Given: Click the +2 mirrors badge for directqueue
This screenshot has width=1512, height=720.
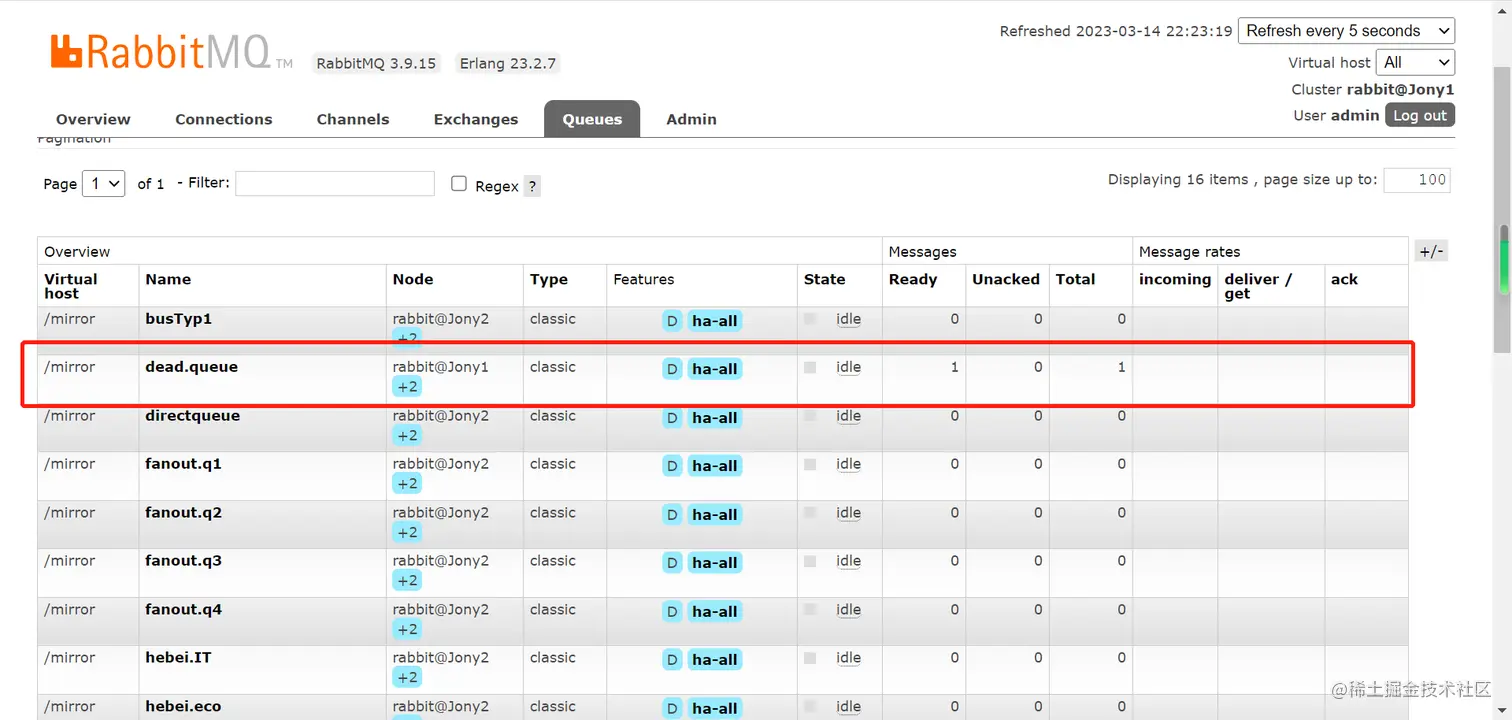Looking at the screenshot, I should pyautogui.click(x=407, y=435).
